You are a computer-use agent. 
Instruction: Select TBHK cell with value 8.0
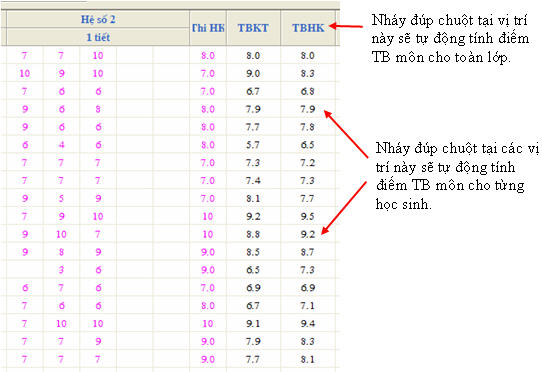(307, 56)
